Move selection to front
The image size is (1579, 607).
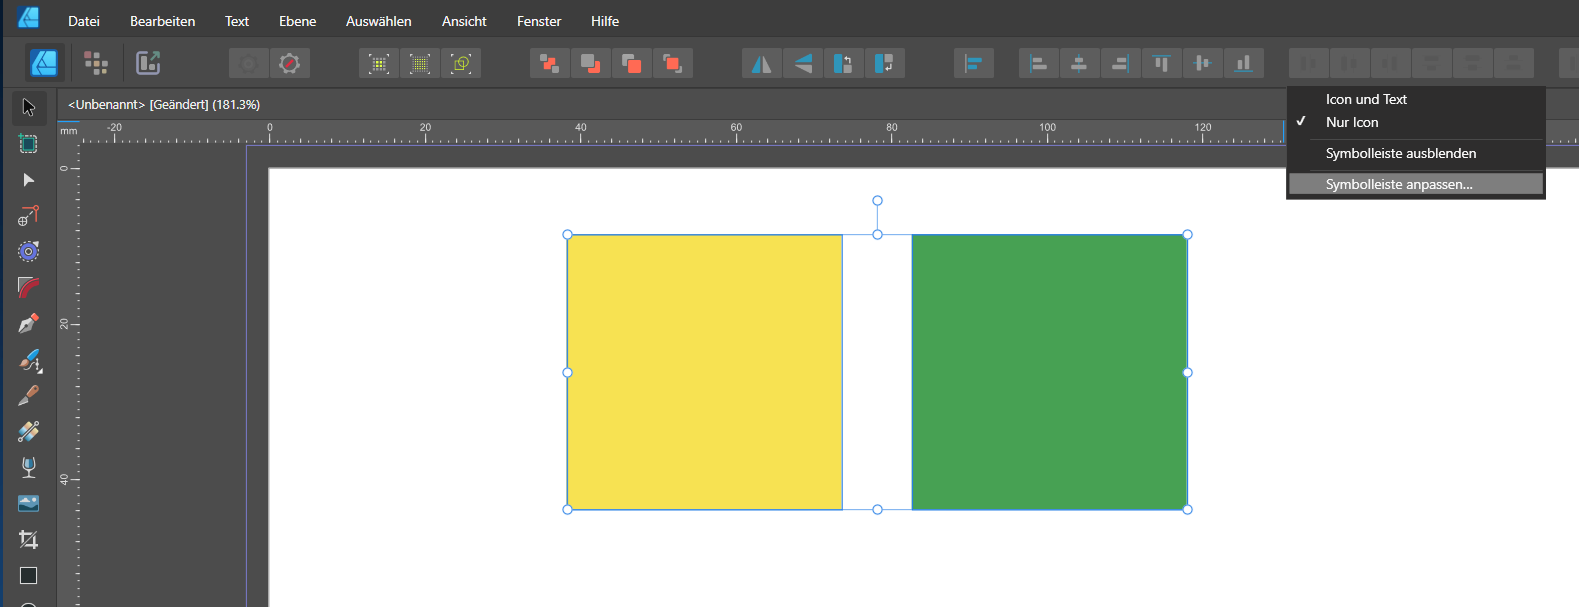click(x=673, y=63)
